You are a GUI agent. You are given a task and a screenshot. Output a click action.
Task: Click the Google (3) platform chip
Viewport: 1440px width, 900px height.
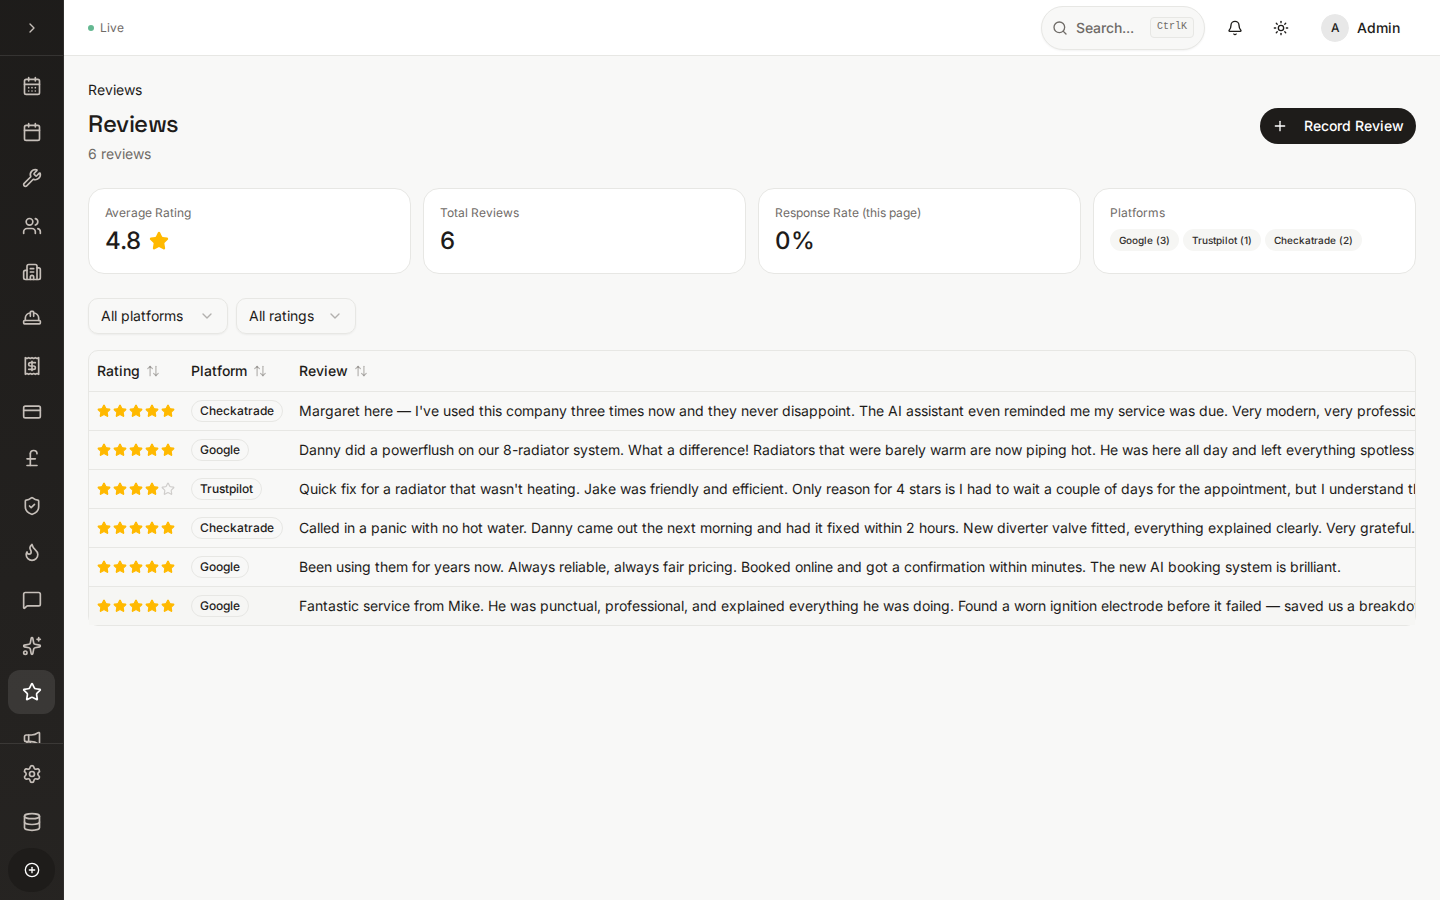click(x=1144, y=240)
